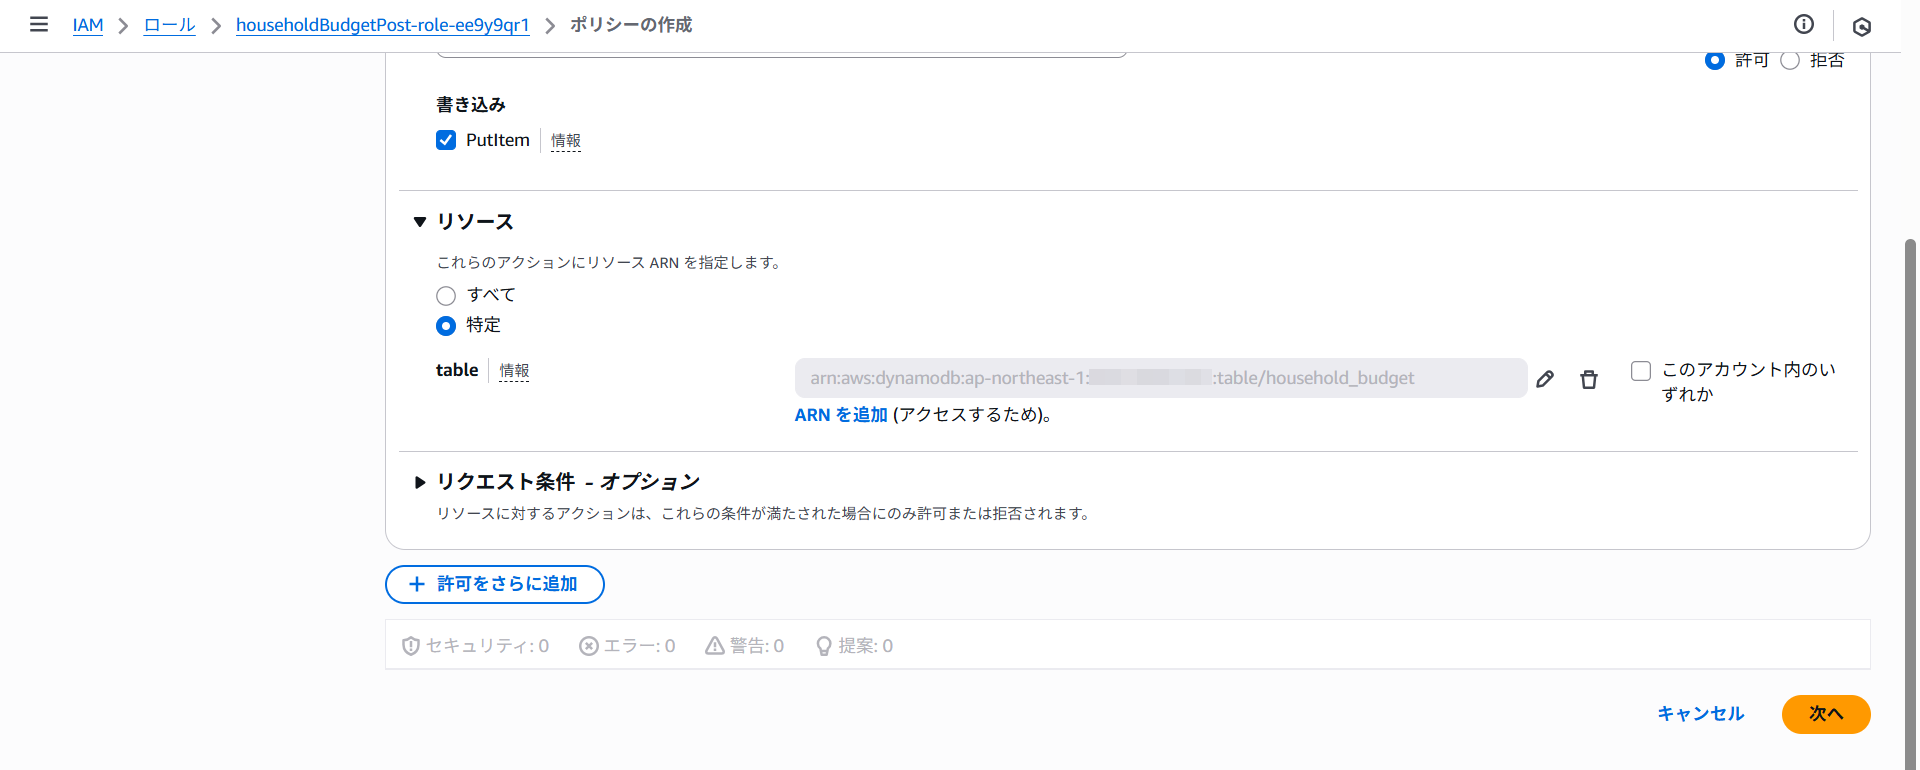
Task: Click the security findings shield icon
Action: point(410,646)
